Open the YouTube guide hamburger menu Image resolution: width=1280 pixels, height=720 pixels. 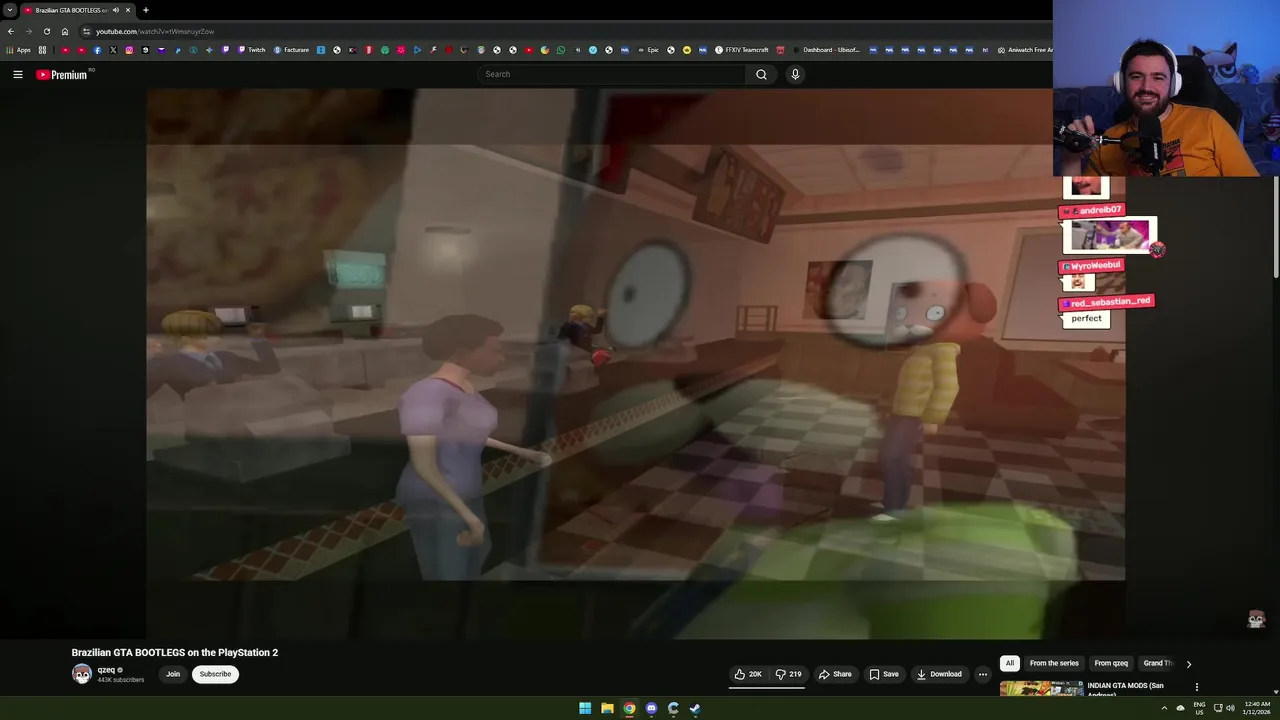coord(17,74)
